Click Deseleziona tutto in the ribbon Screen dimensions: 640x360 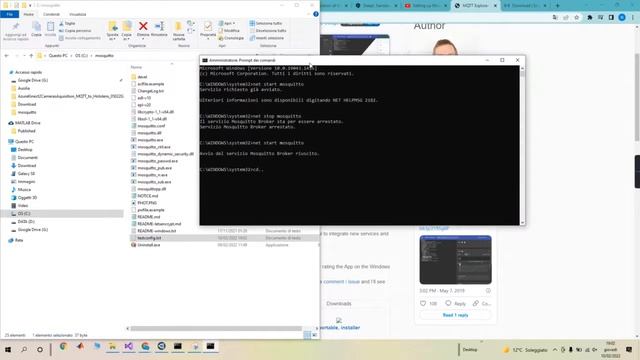[x=268, y=31]
